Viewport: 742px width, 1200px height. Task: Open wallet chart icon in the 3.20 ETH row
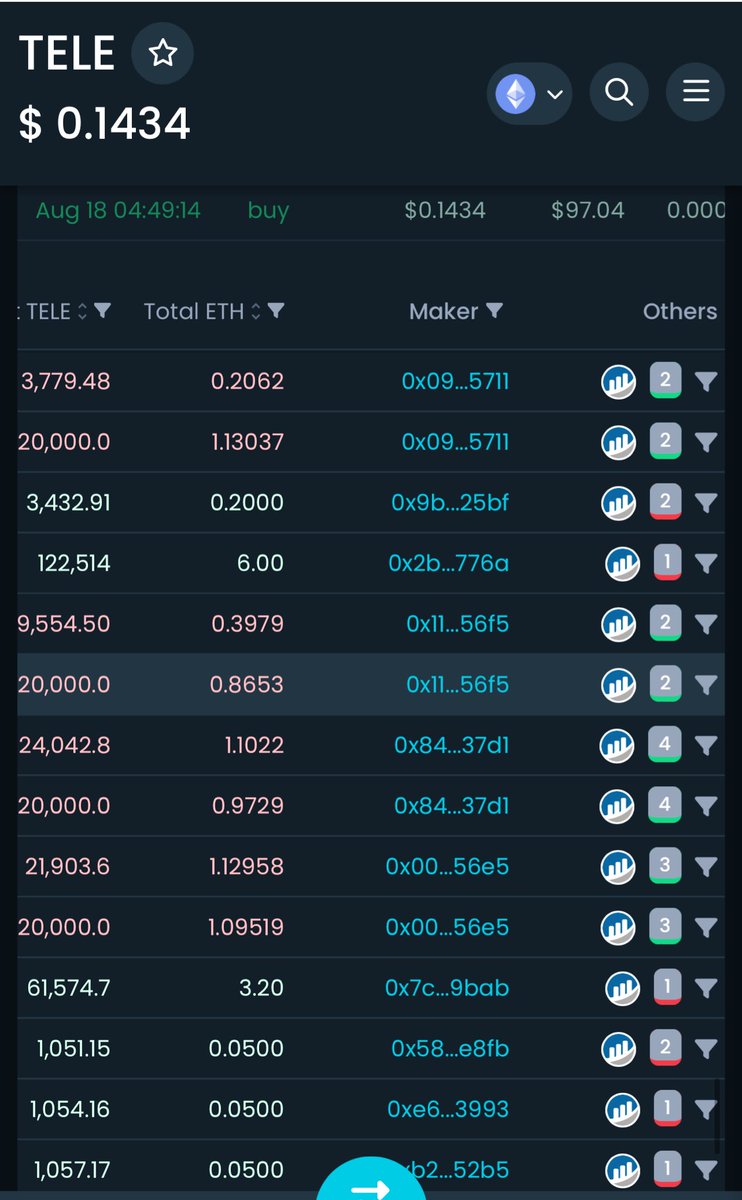coord(622,989)
